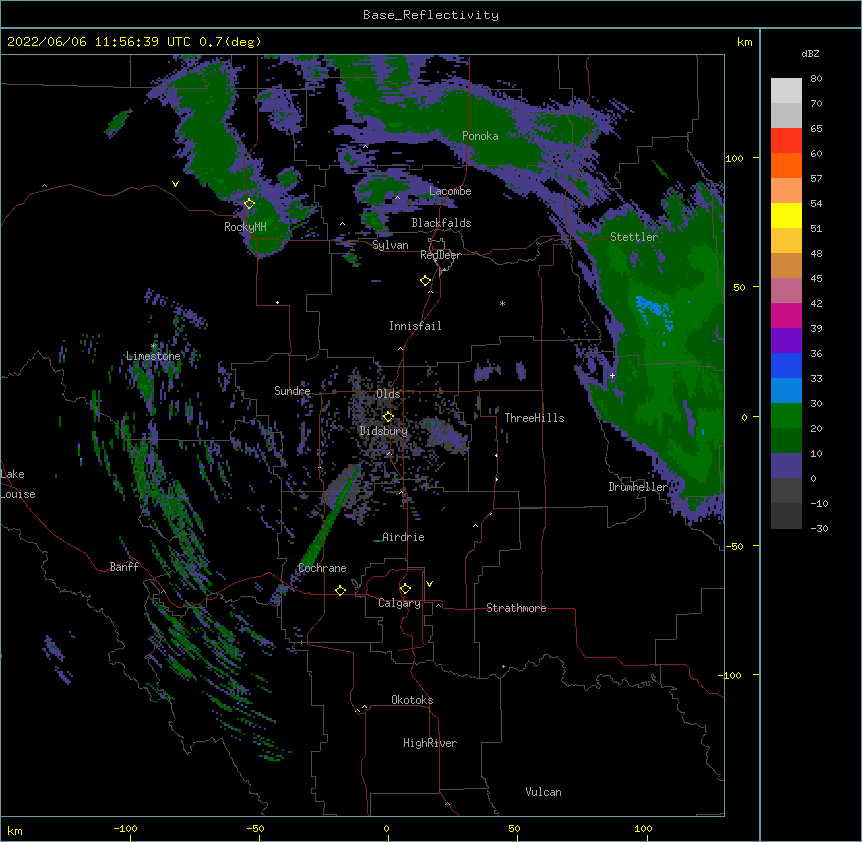The image size is (862, 842).
Task: Click the Strathmore city label
Action: click(516, 608)
